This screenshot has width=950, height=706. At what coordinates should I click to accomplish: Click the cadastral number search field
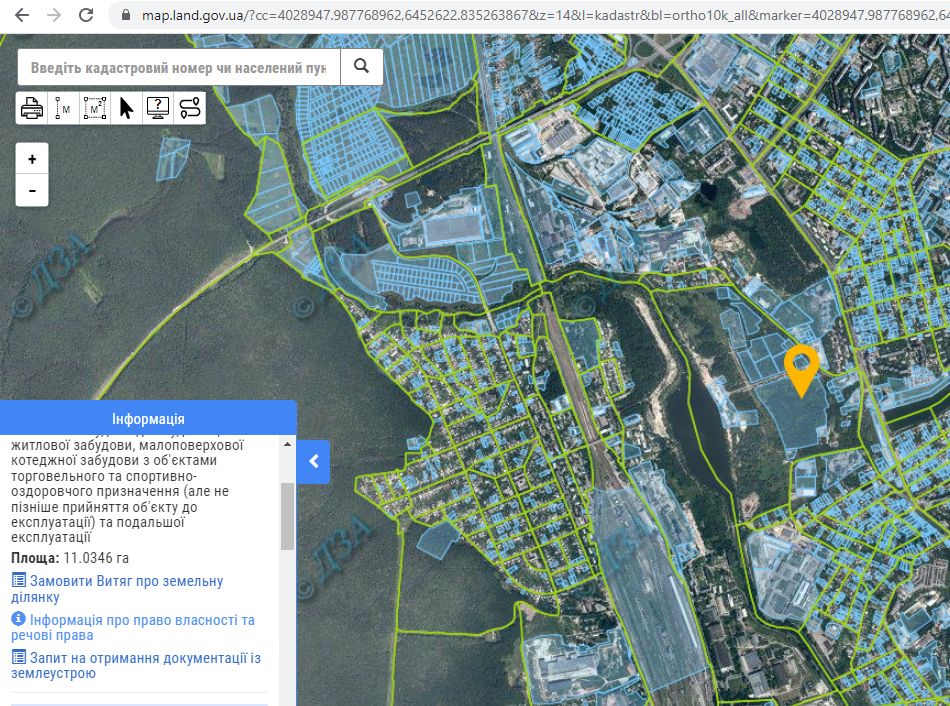179,67
